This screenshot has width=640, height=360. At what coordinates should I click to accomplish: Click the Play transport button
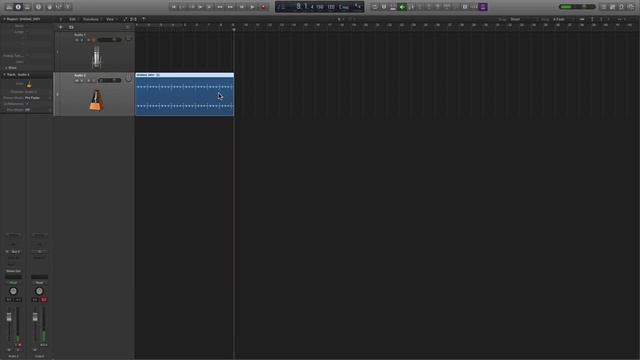(x=252, y=7)
